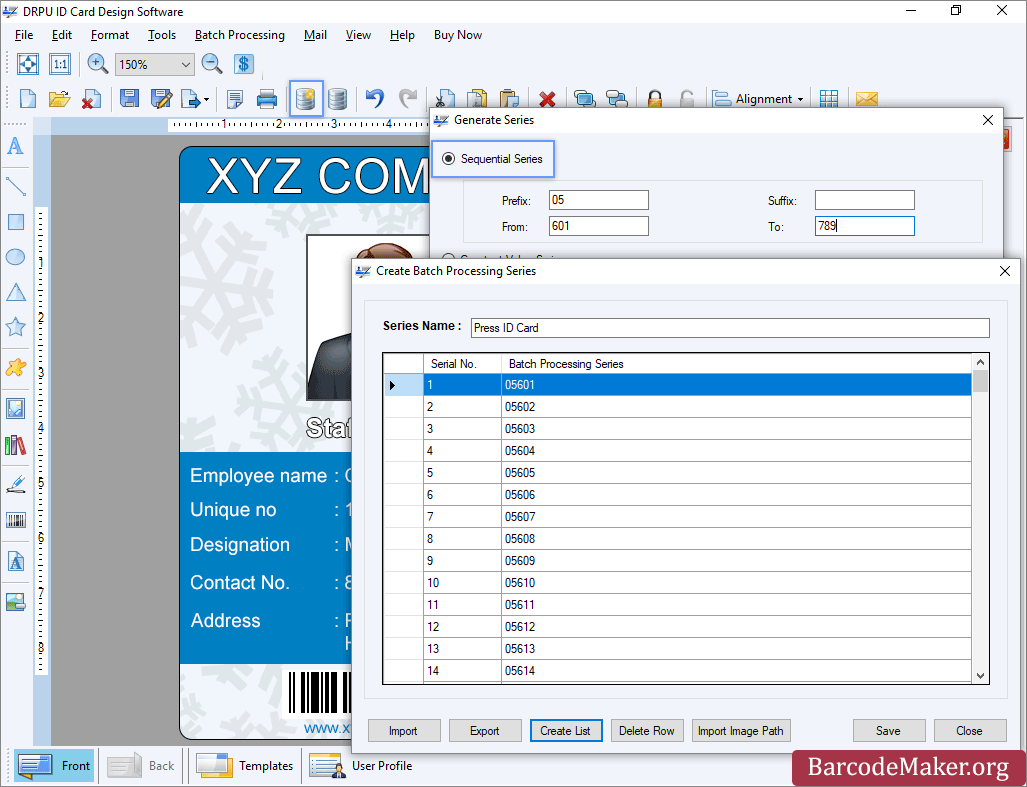1027x787 pixels.
Task: Click the Close document icon with red X
Action: (x=91, y=99)
